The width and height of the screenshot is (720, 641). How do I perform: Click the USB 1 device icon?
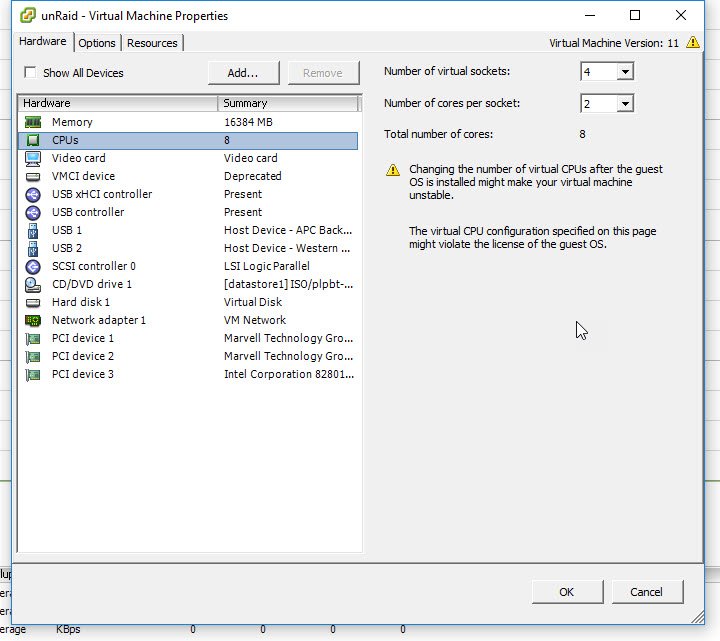point(33,231)
